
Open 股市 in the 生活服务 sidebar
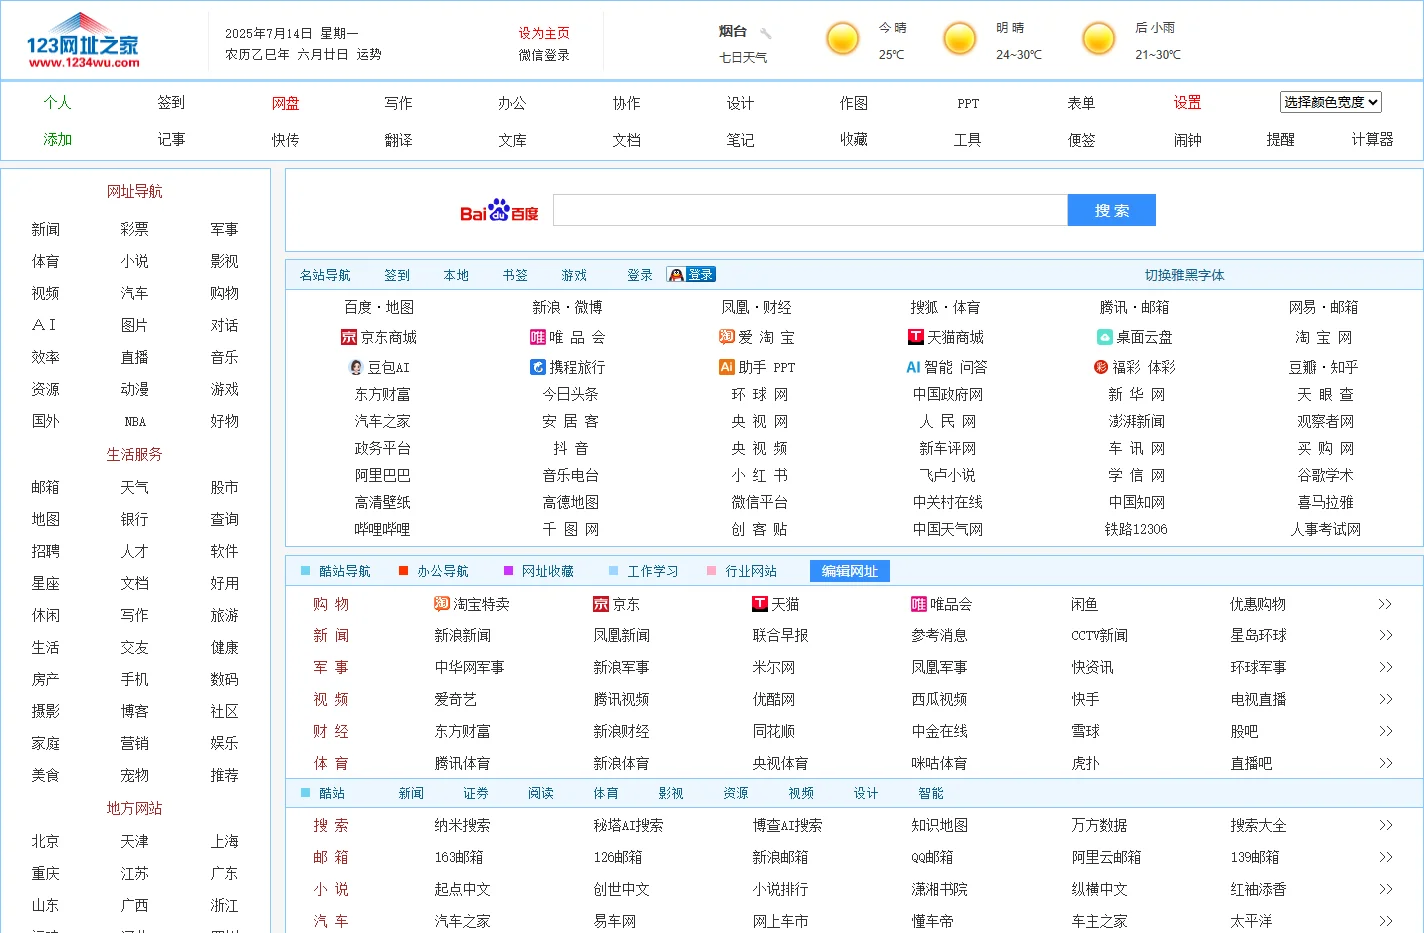click(224, 487)
